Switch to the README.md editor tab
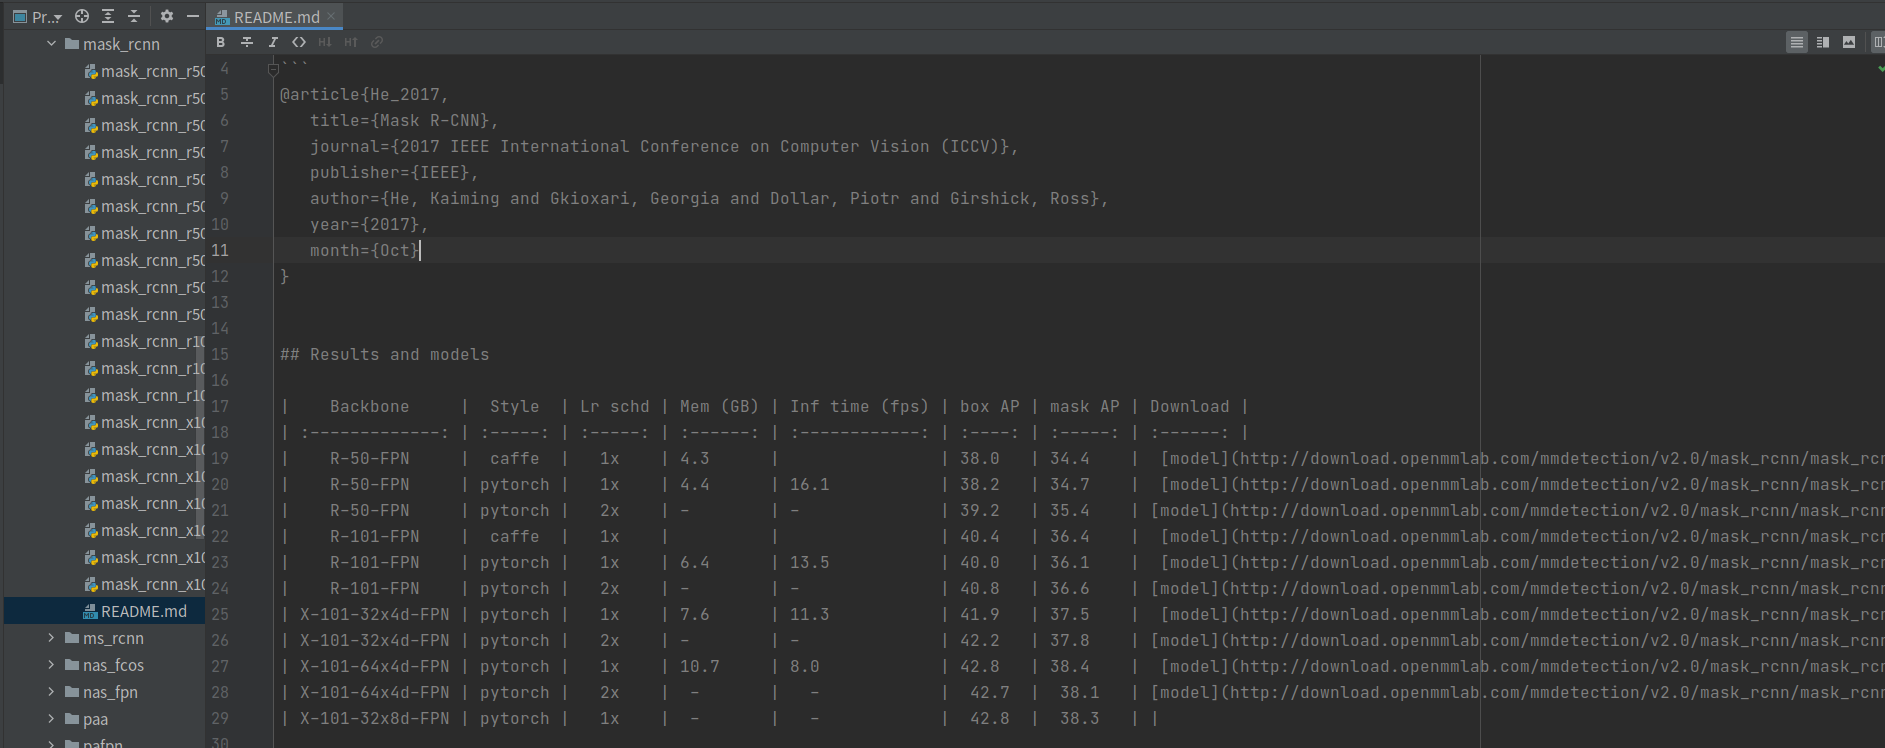 click(x=275, y=17)
